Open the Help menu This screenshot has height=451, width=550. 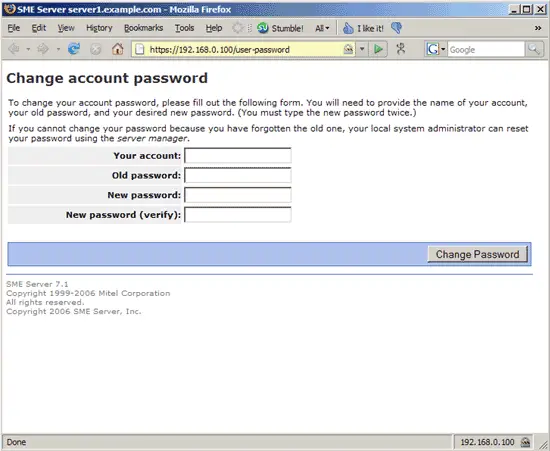tap(214, 28)
